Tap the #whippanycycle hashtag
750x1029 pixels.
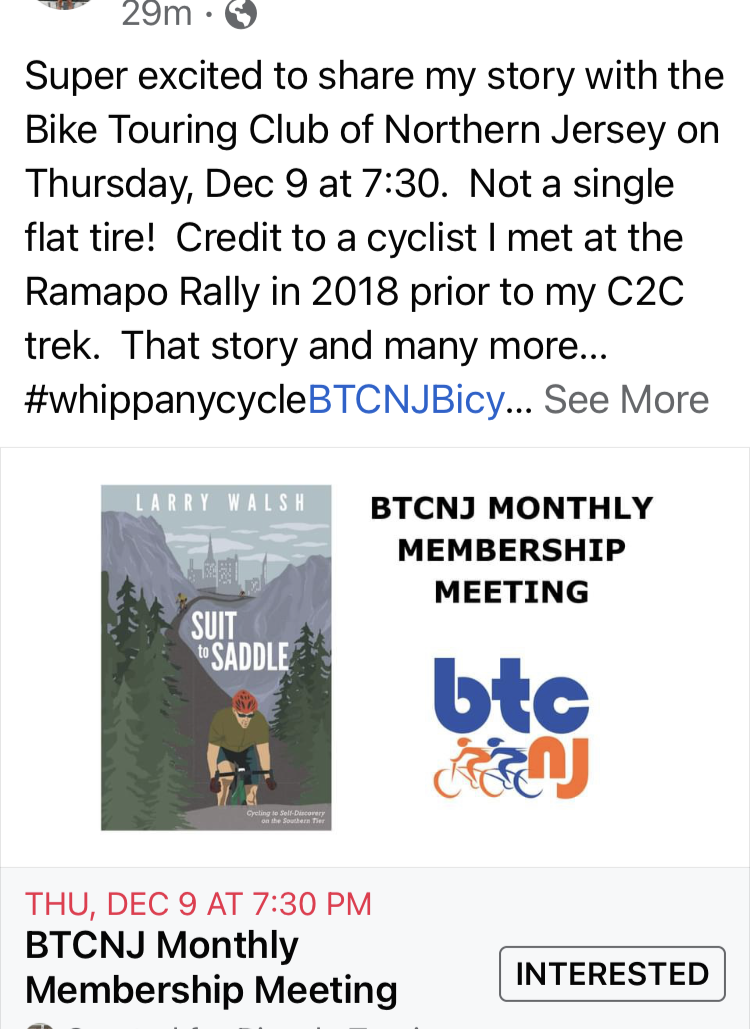click(x=165, y=400)
